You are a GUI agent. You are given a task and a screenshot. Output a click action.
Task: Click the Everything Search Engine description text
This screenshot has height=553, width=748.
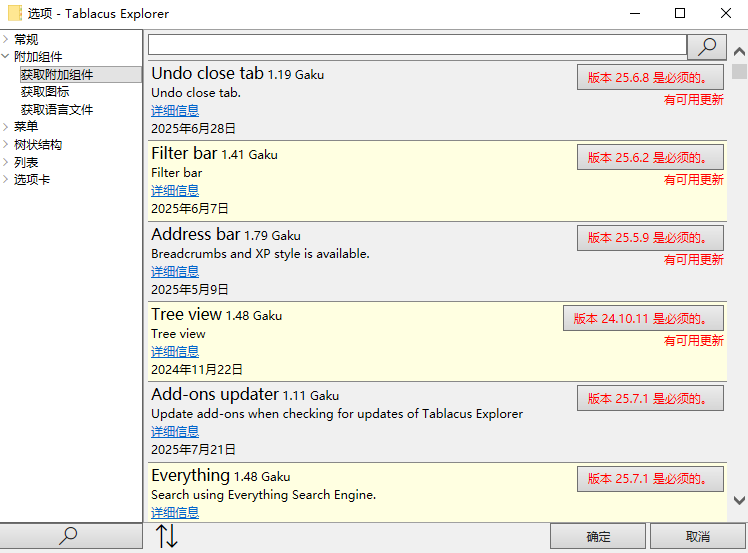[263, 495]
